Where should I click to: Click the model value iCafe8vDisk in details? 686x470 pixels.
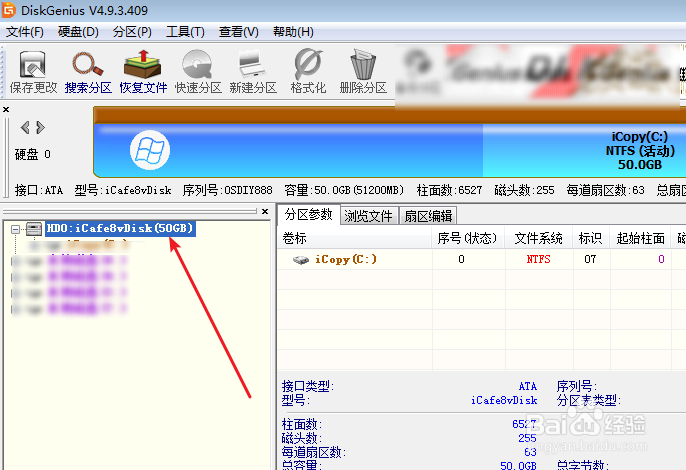(x=504, y=400)
